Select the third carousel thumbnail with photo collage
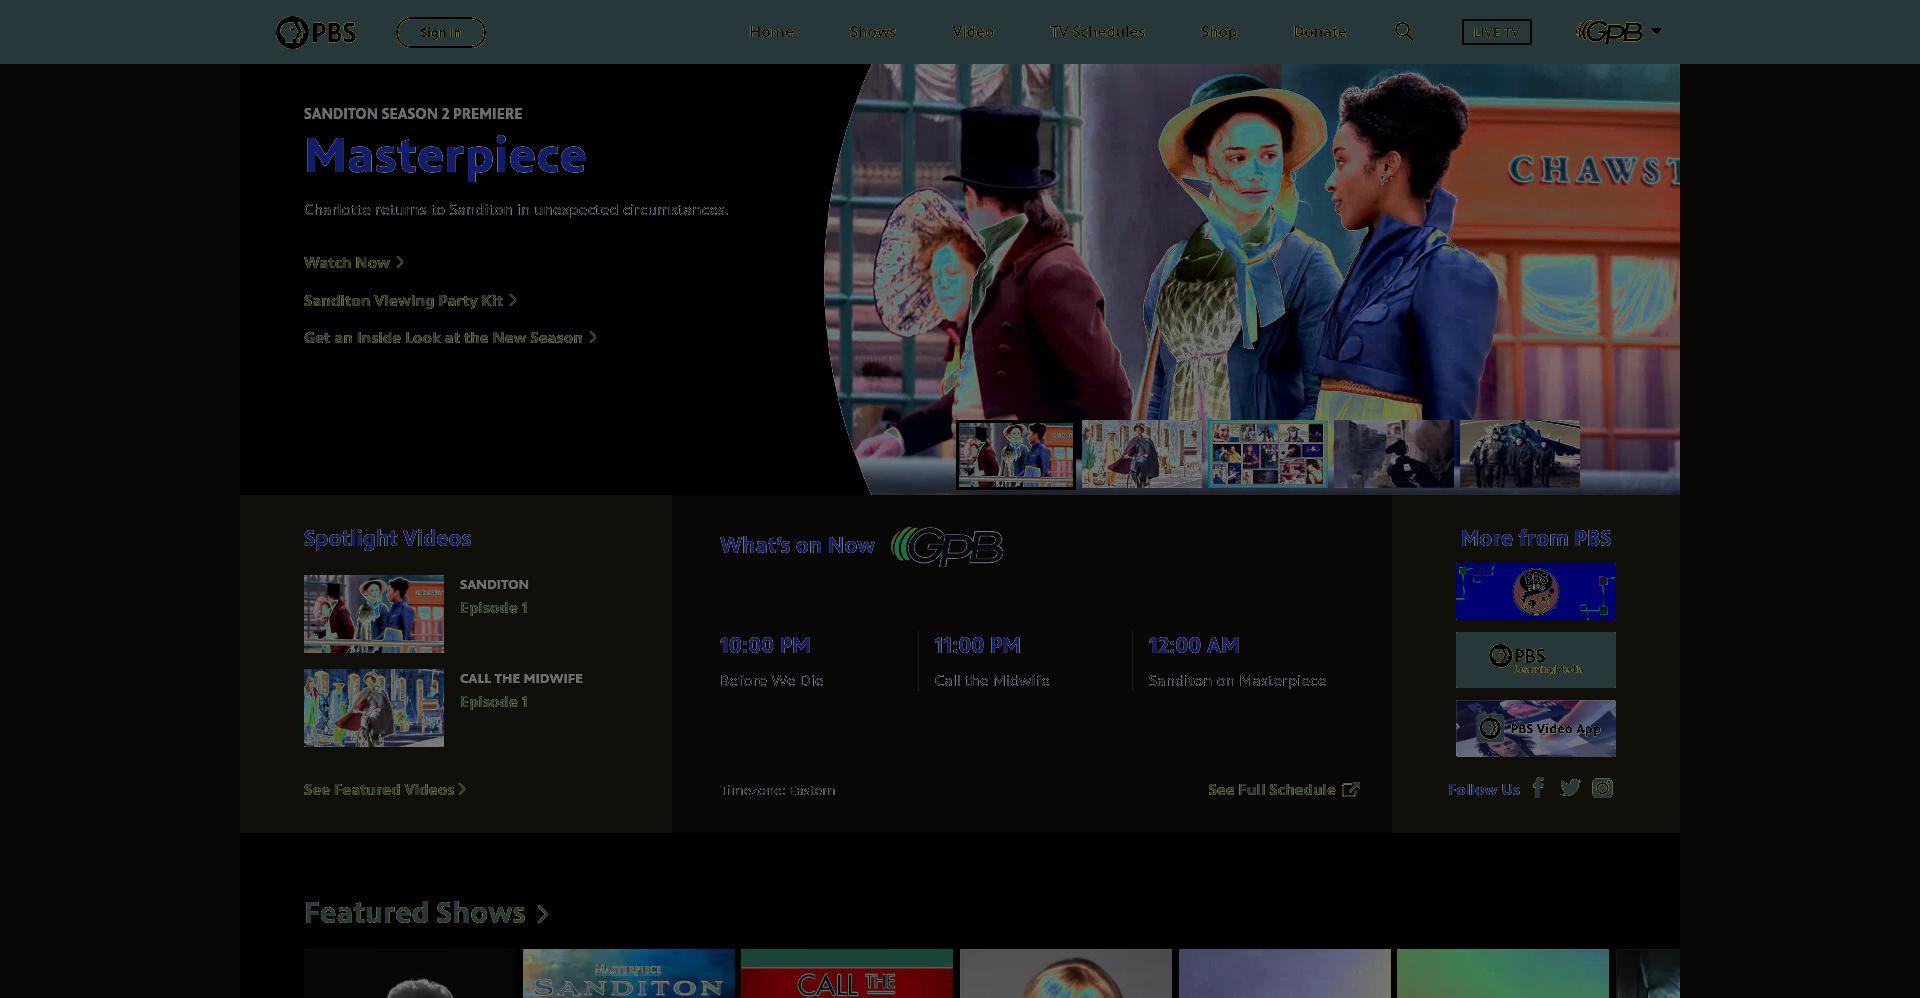The width and height of the screenshot is (1920, 998). 1267,454
